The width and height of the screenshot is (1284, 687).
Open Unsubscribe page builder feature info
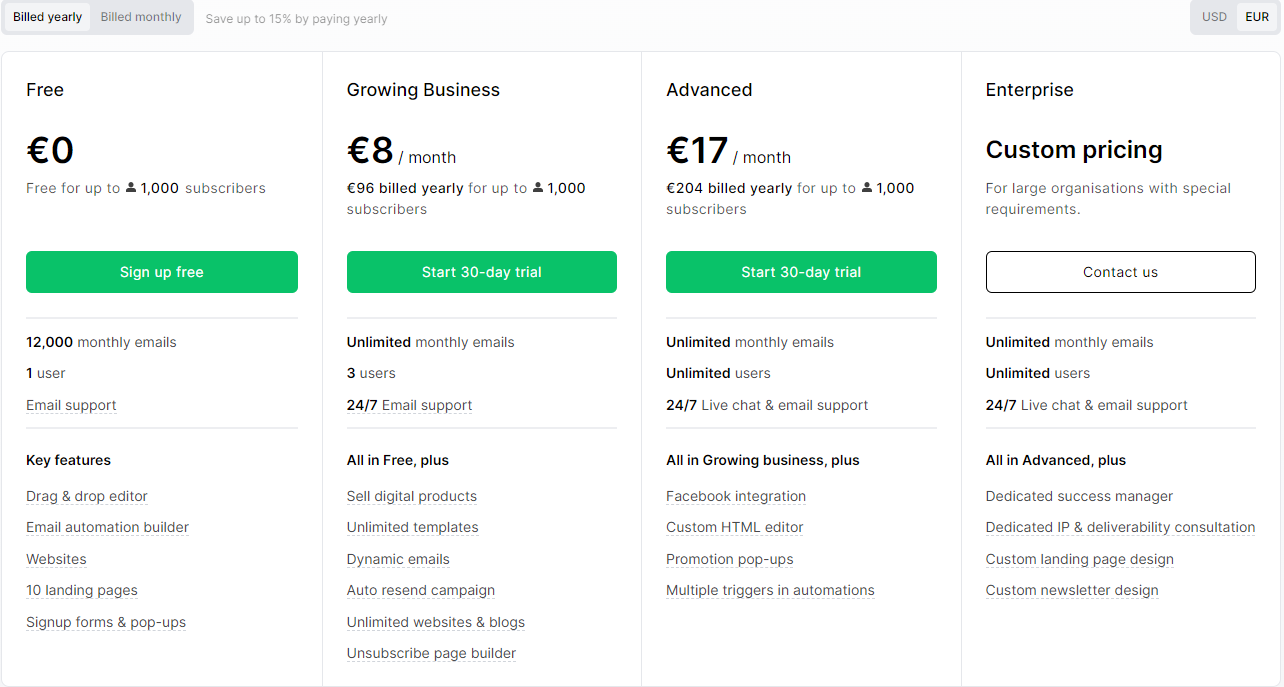click(x=431, y=653)
